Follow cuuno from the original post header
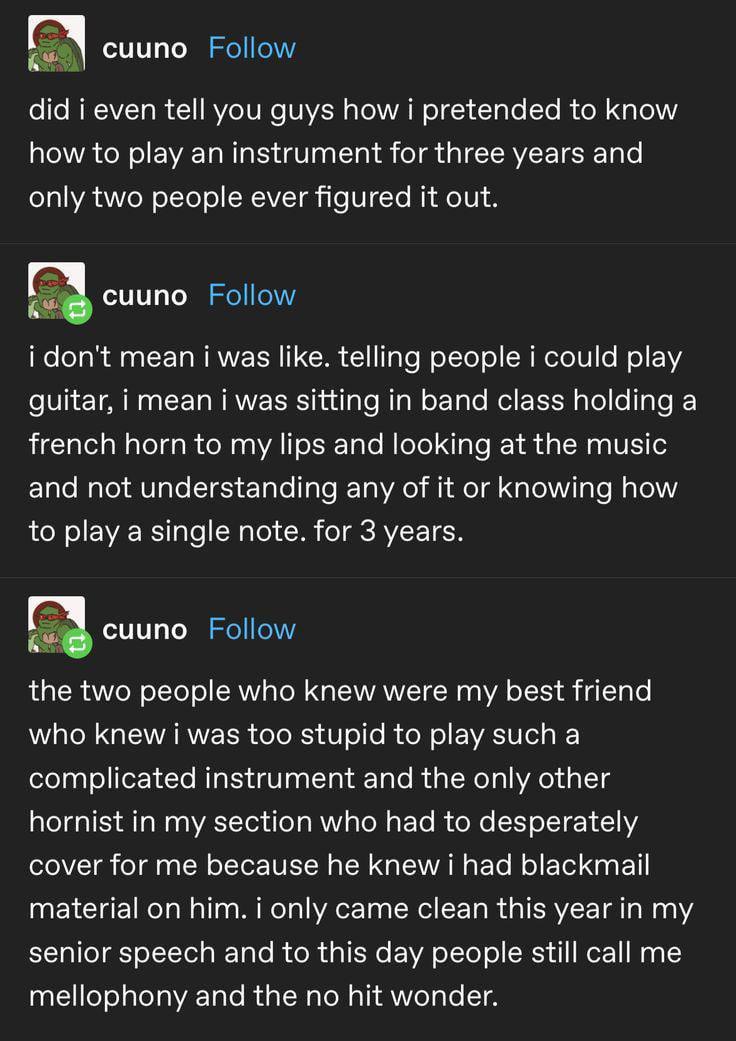 (252, 48)
